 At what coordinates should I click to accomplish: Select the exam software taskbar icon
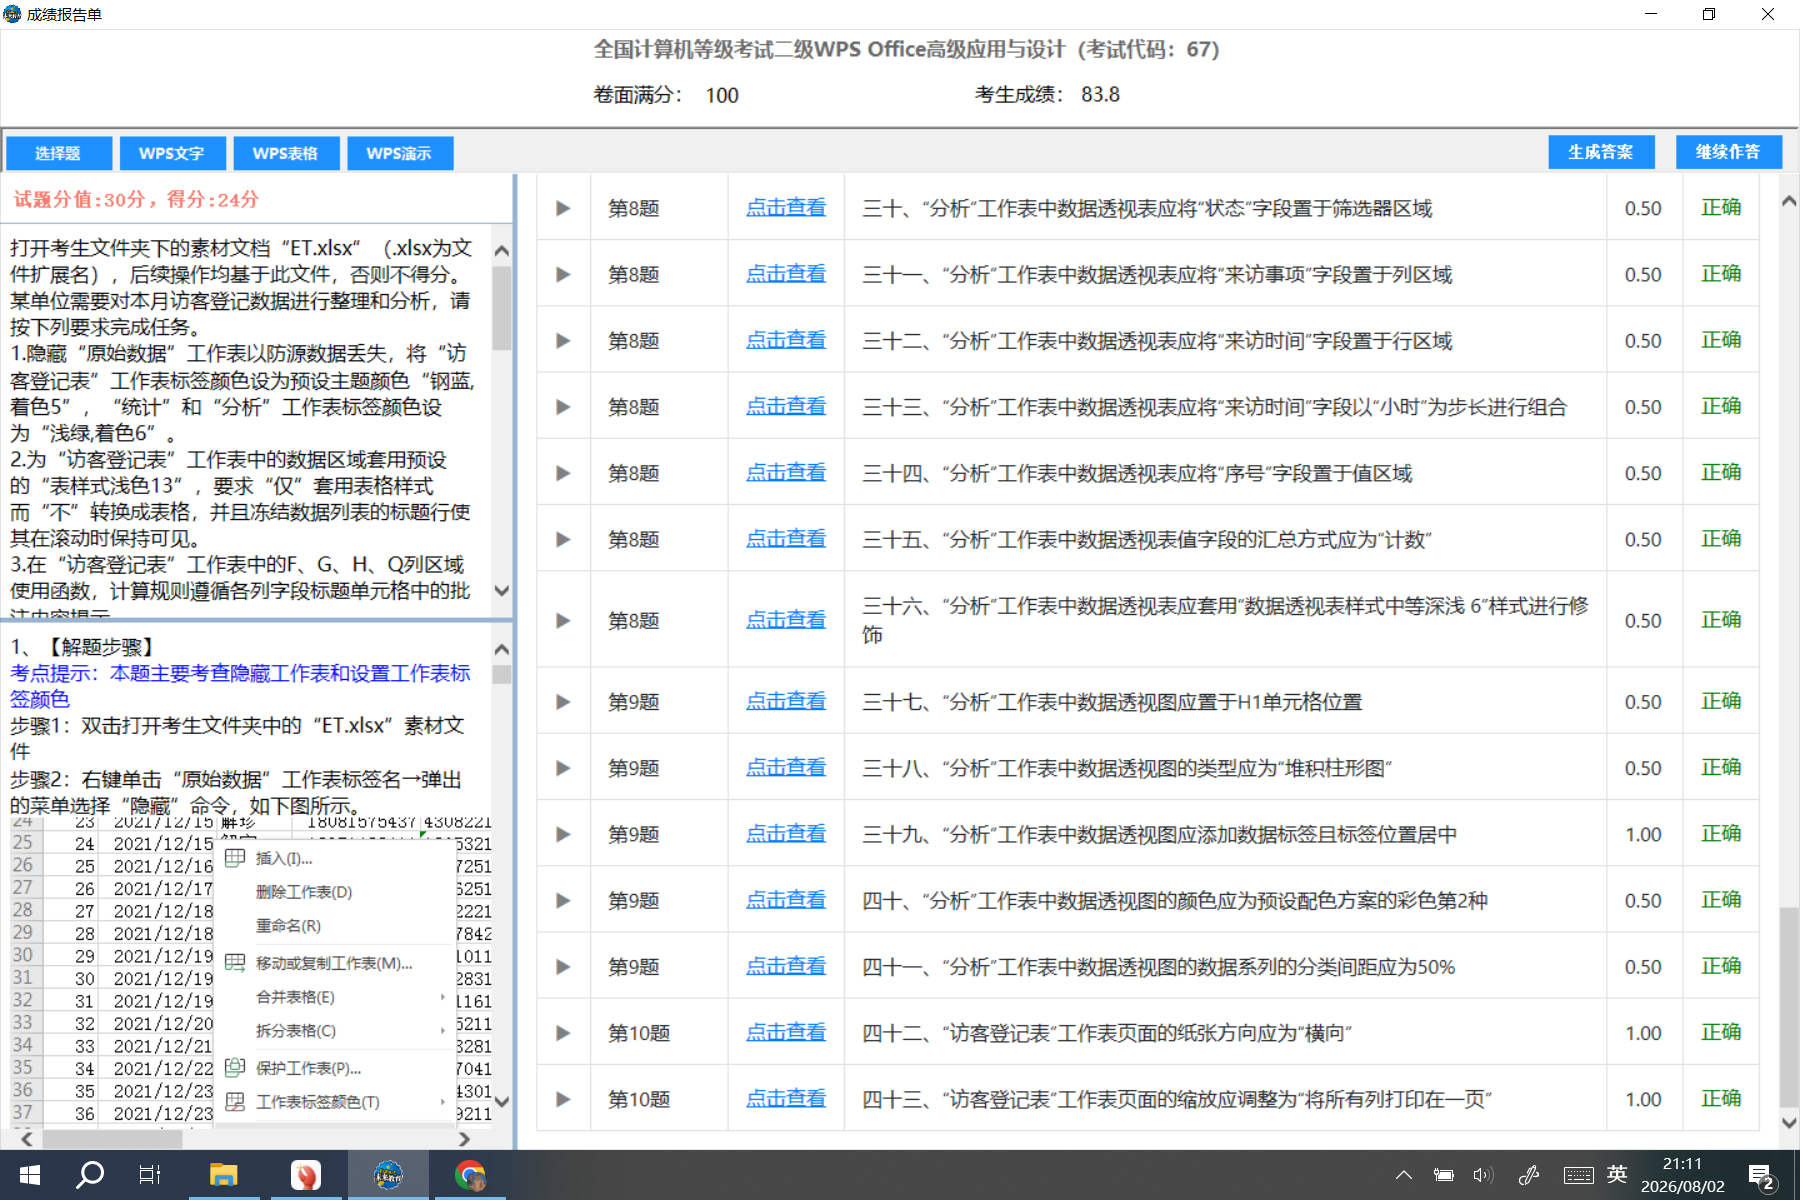(x=388, y=1175)
